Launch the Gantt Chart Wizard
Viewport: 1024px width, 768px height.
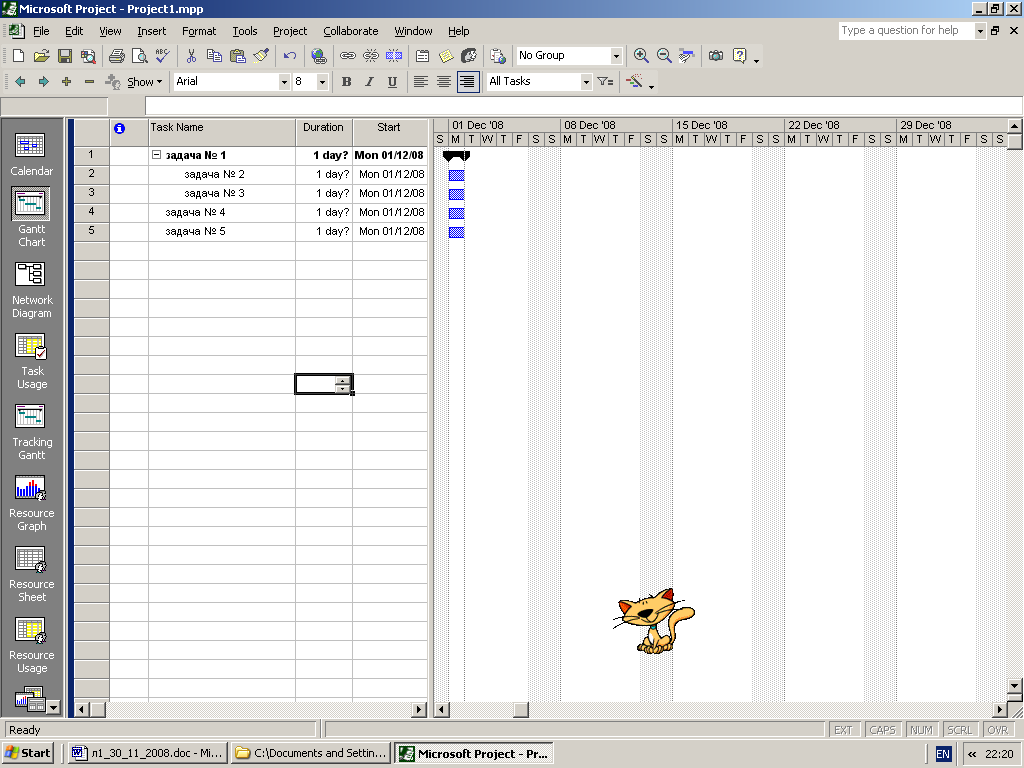634,82
